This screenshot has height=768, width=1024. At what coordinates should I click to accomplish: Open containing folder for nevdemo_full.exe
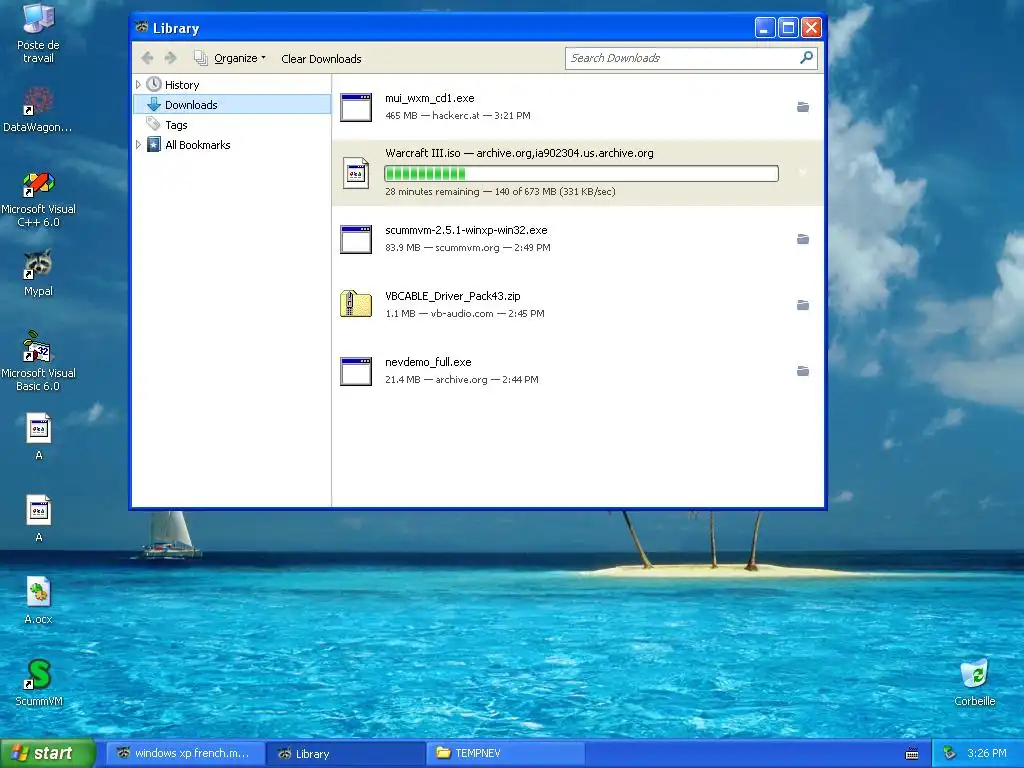tap(803, 371)
